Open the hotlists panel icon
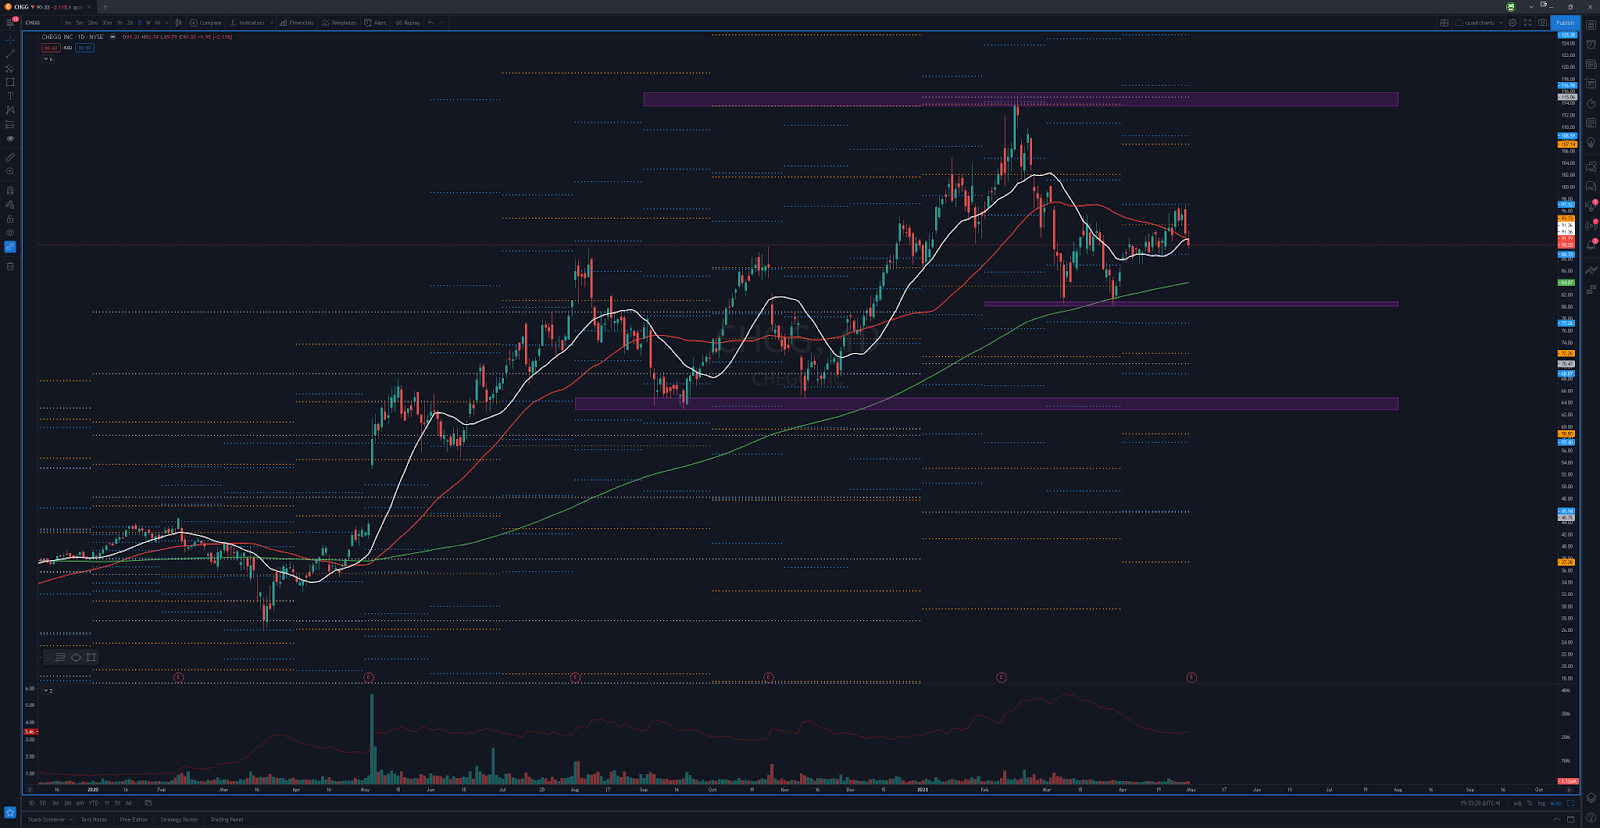The height and width of the screenshot is (828, 1600). [x=1591, y=103]
